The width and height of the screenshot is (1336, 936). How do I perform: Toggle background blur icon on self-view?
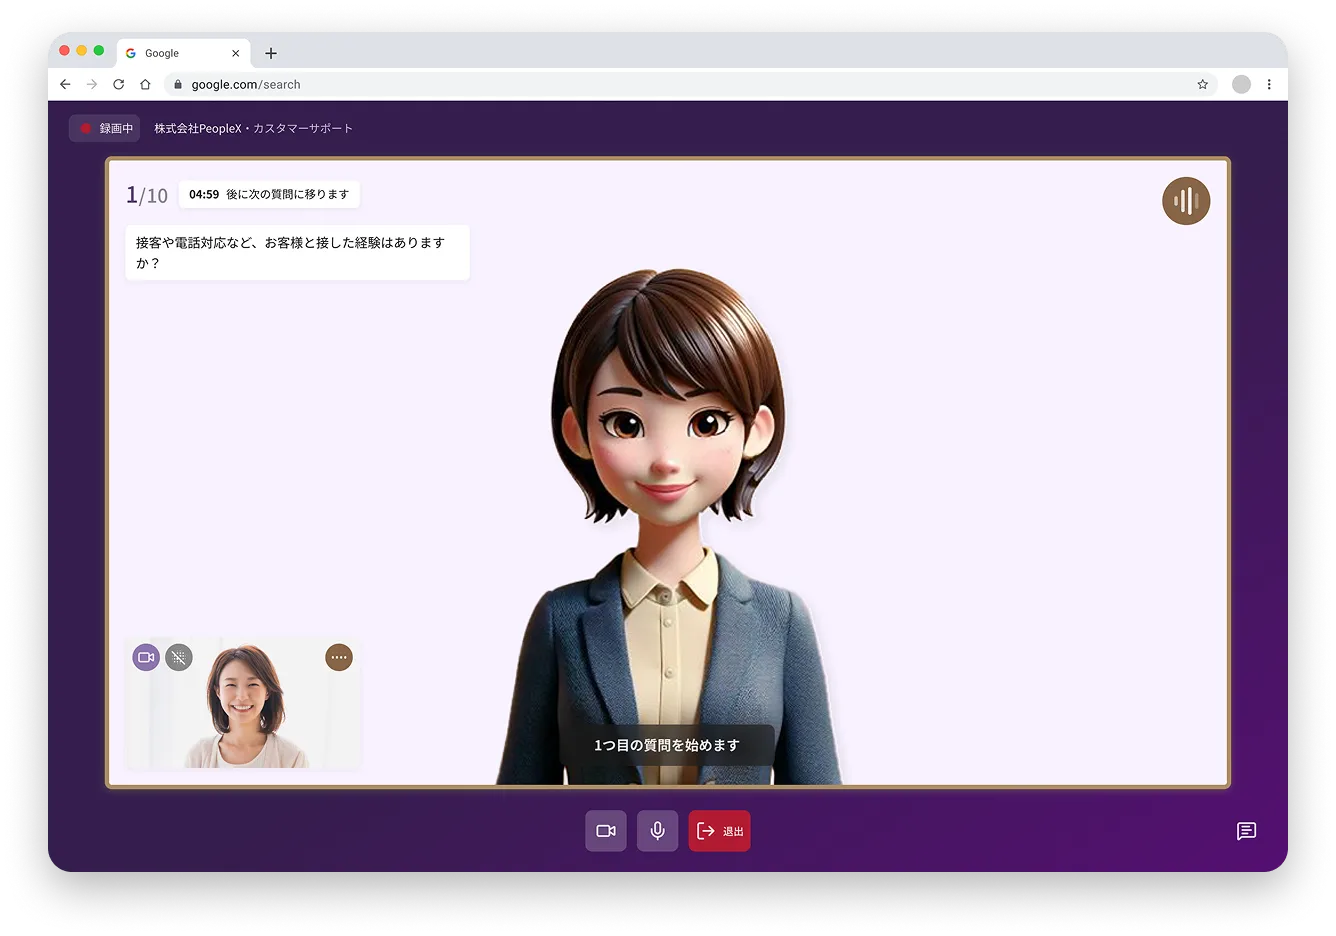click(x=179, y=657)
